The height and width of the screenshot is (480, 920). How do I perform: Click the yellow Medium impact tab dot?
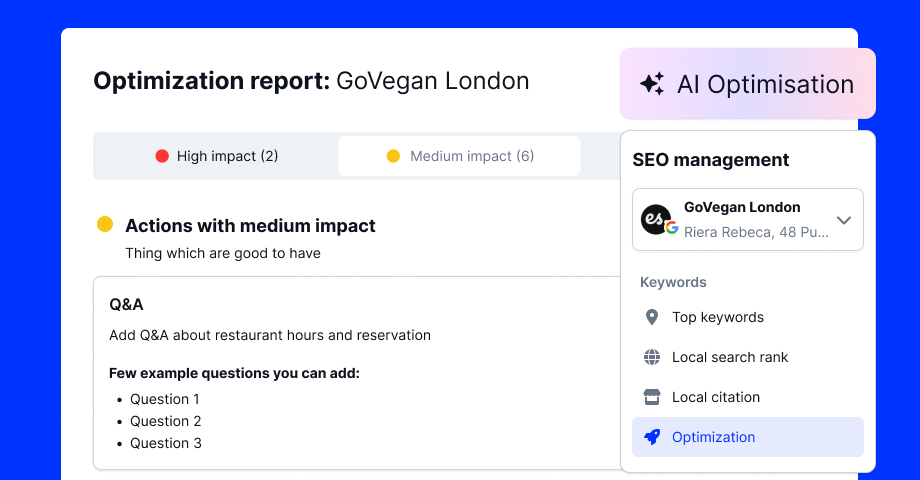click(x=393, y=156)
